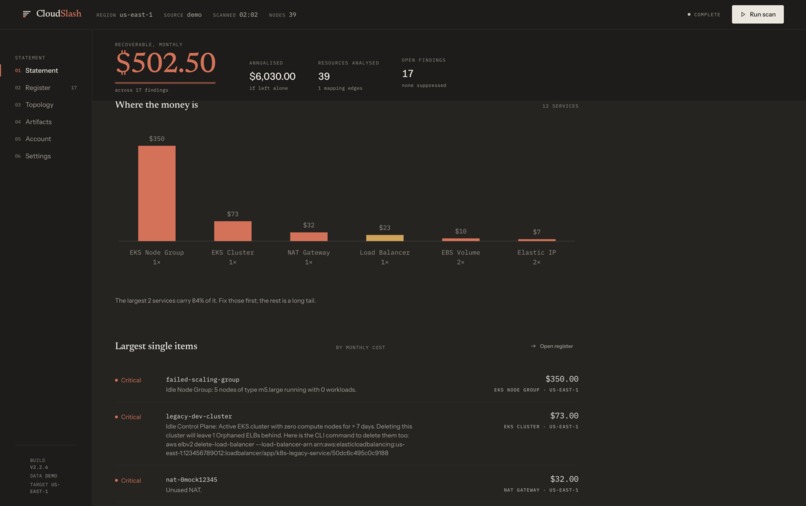Select the legacy-dev-cluster item
Screen dimensions: 806x506
346,435
